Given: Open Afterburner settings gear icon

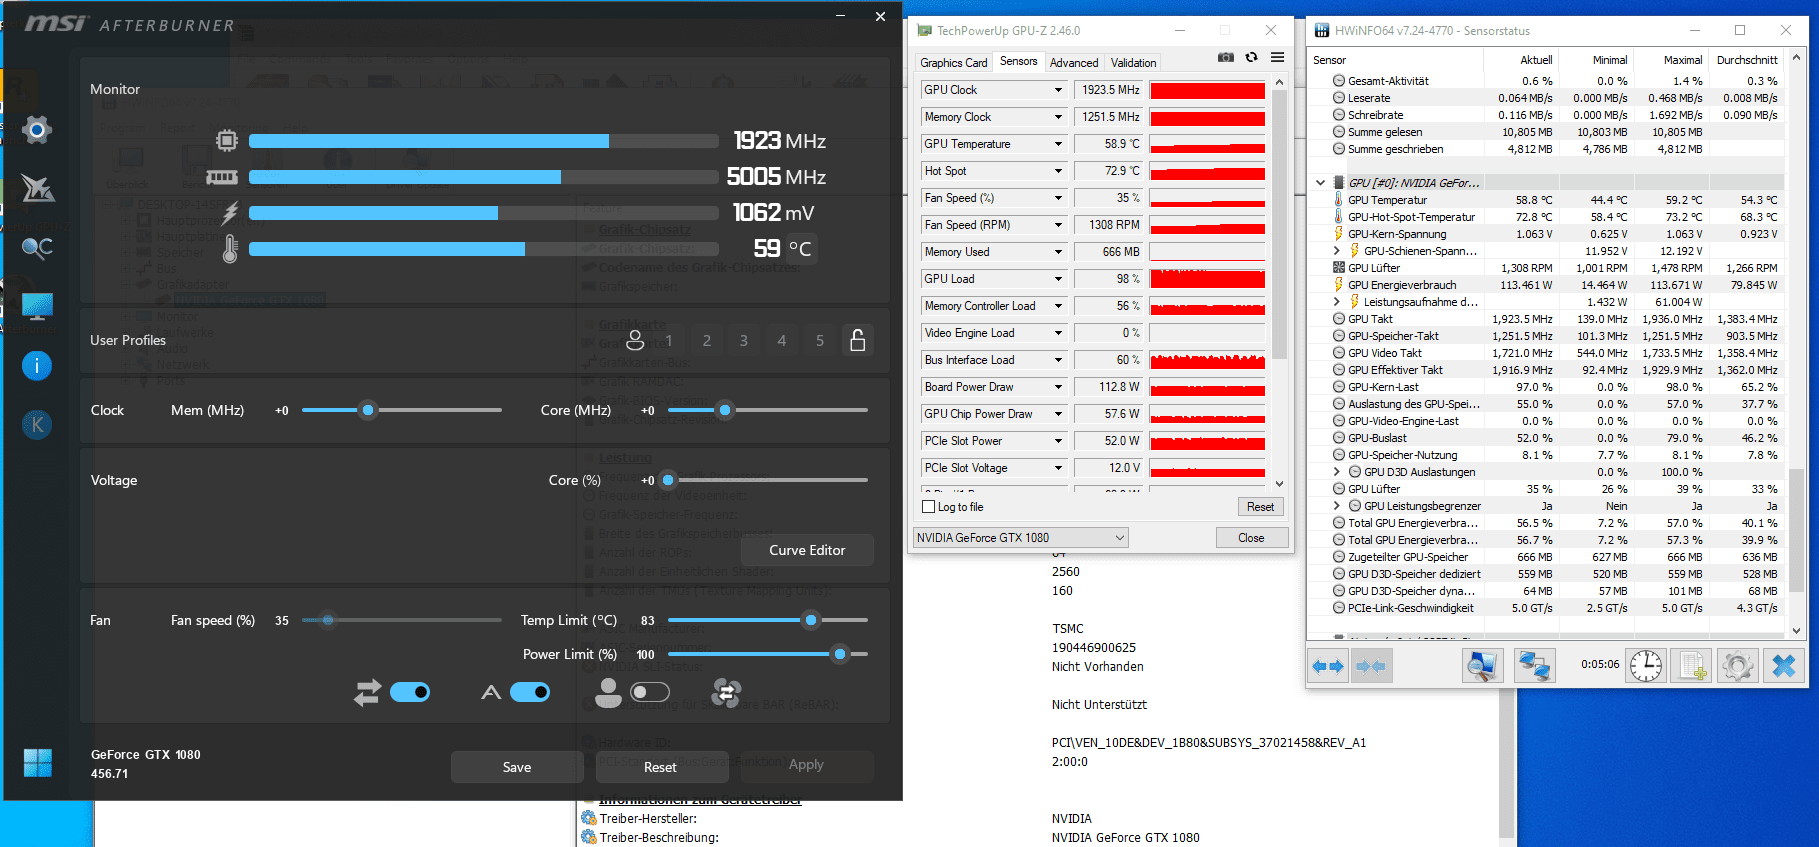Looking at the screenshot, I should (x=37, y=130).
